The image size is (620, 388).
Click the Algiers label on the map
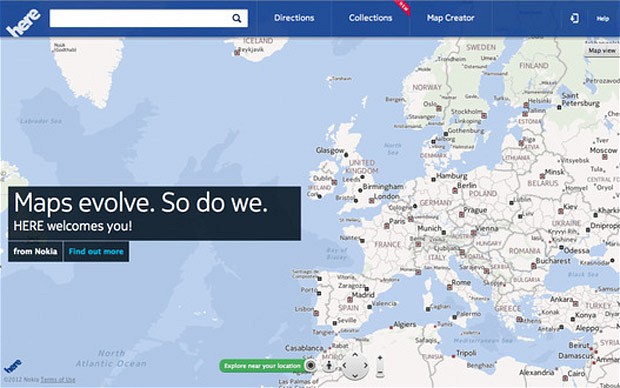coord(405,324)
